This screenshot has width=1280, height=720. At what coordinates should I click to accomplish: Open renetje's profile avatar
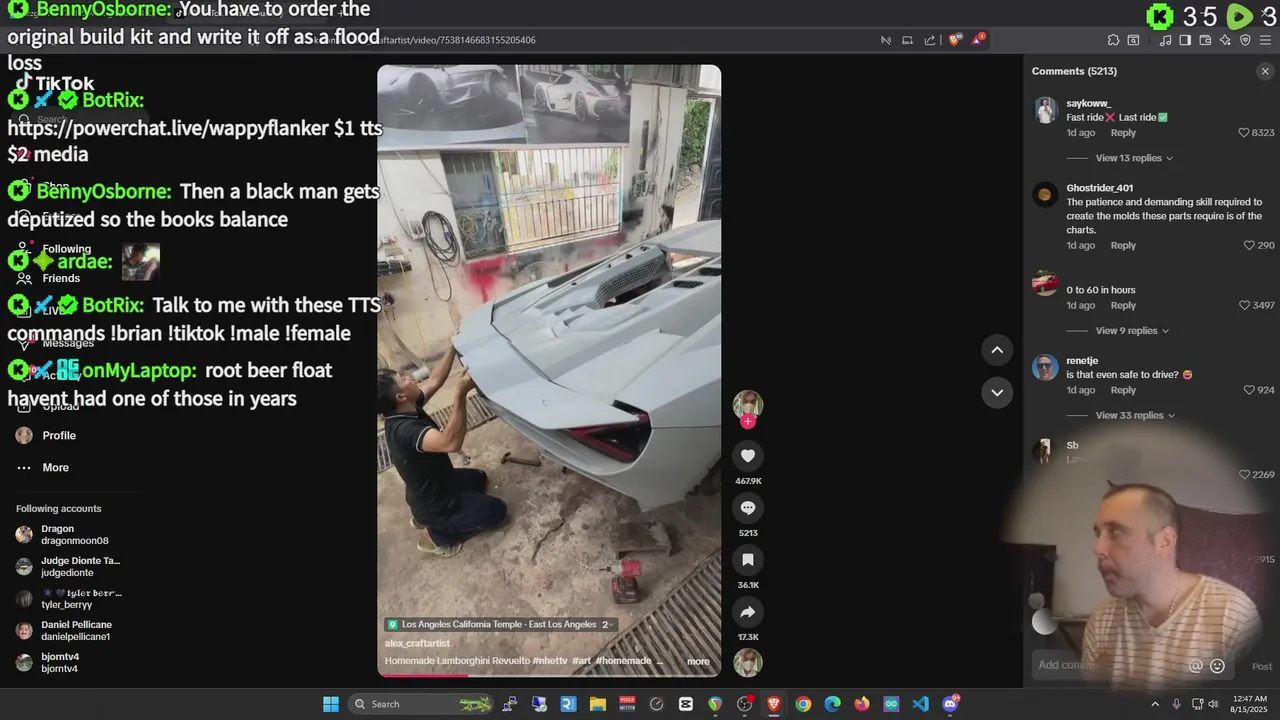click(x=1045, y=367)
